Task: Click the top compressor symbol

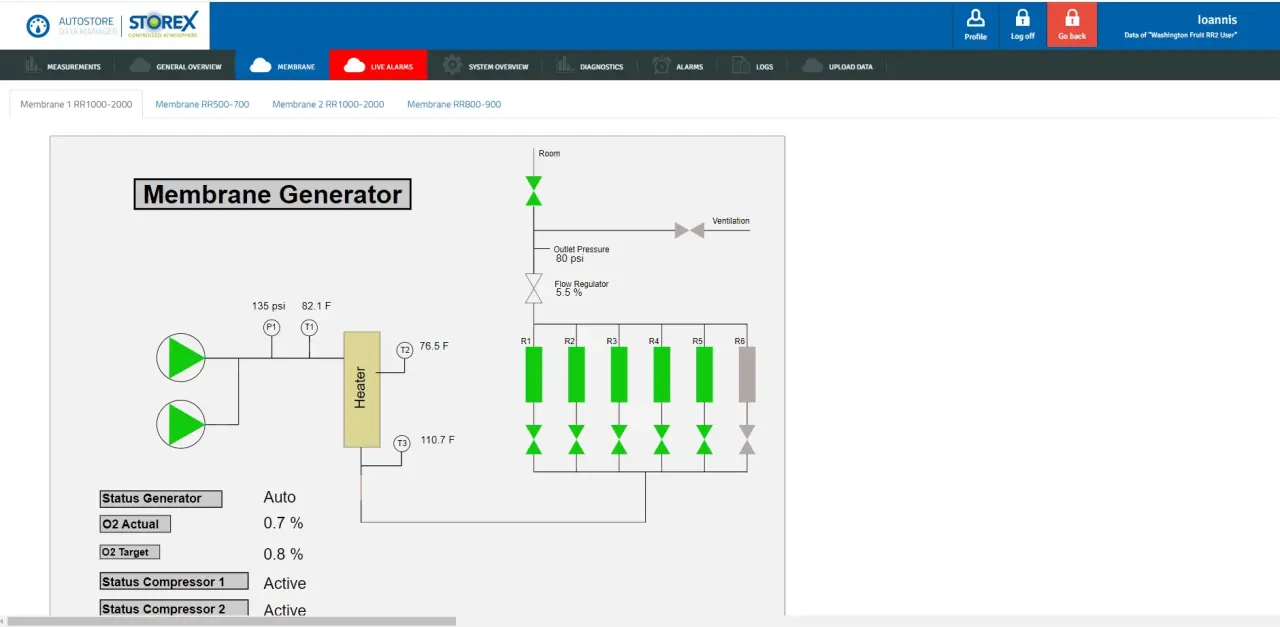Action: coord(181,357)
